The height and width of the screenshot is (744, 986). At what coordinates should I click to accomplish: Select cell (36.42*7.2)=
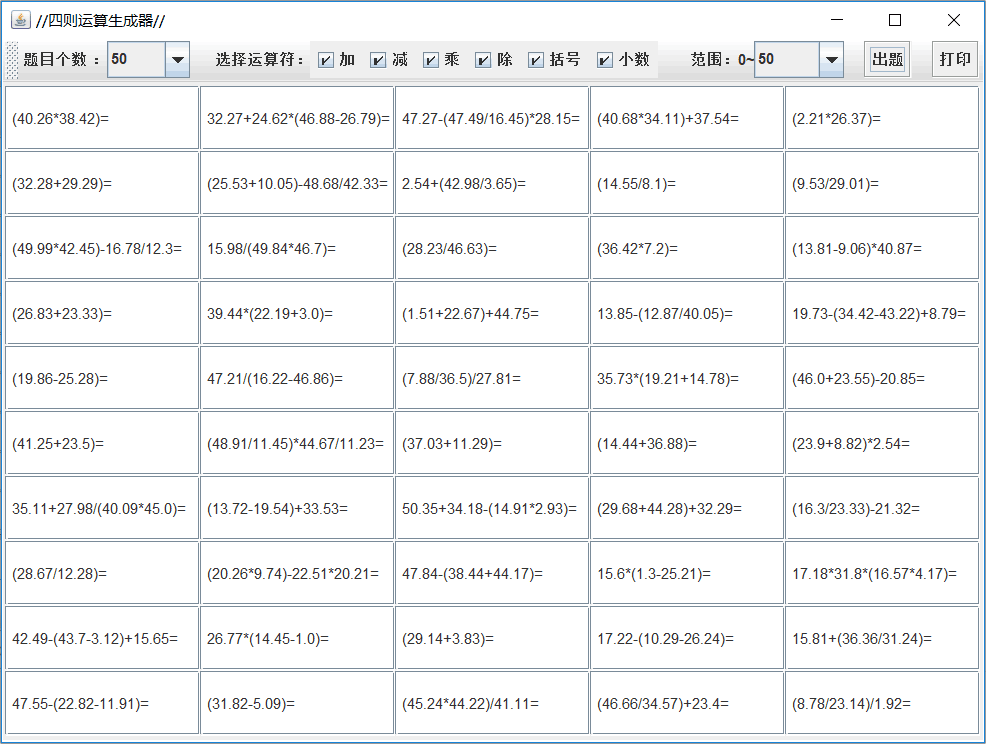coord(687,248)
